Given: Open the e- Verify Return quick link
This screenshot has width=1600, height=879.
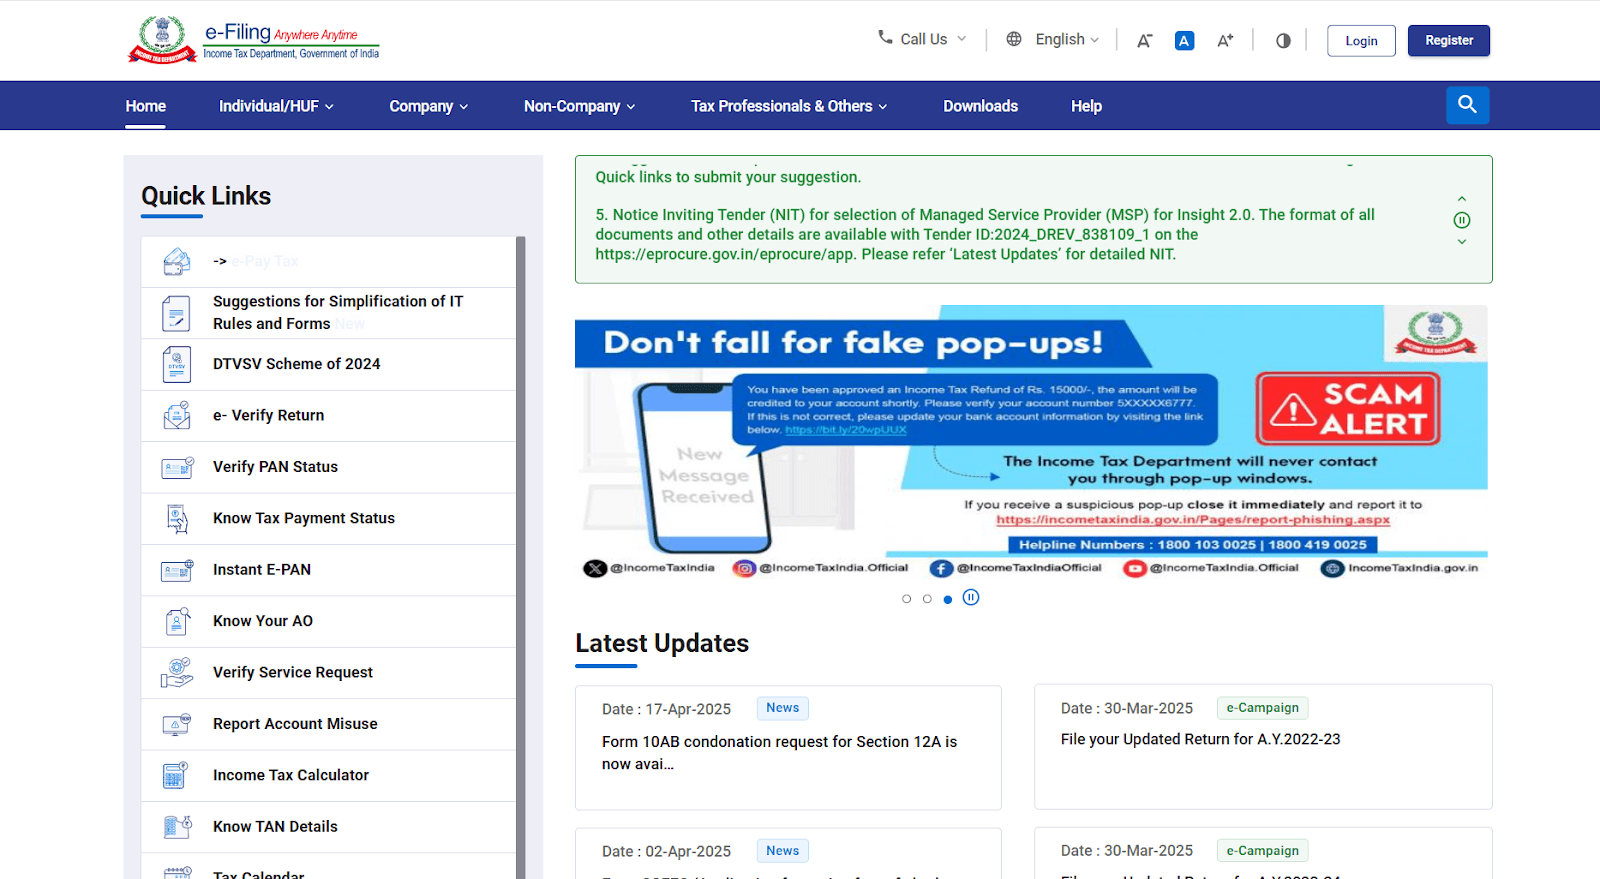Looking at the screenshot, I should 329,416.
